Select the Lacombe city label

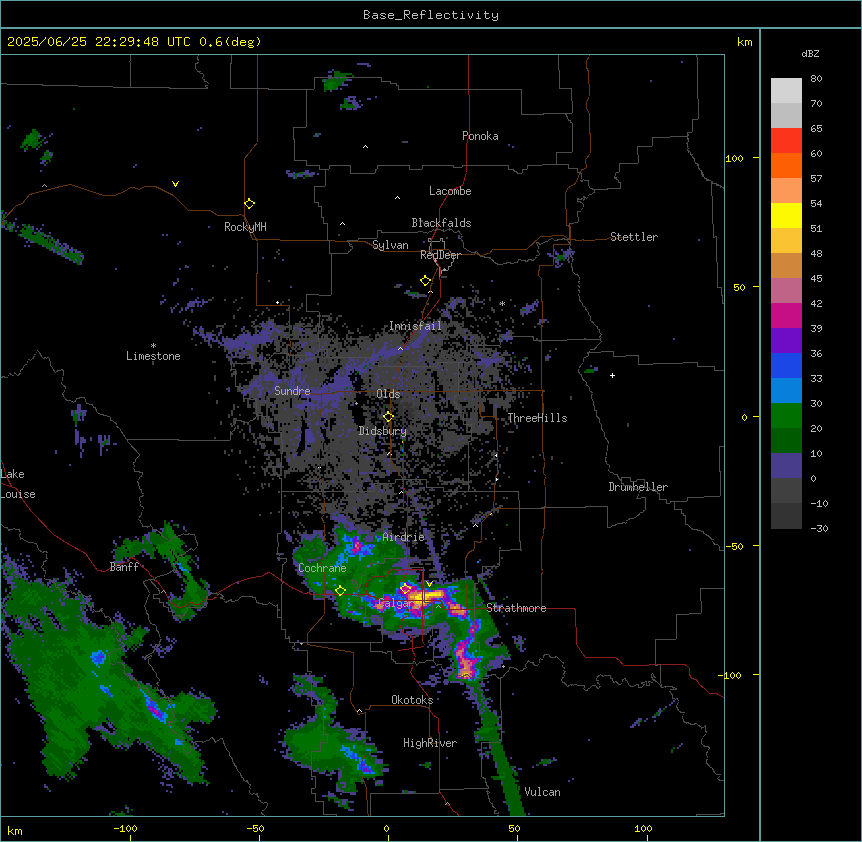click(x=450, y=191)
